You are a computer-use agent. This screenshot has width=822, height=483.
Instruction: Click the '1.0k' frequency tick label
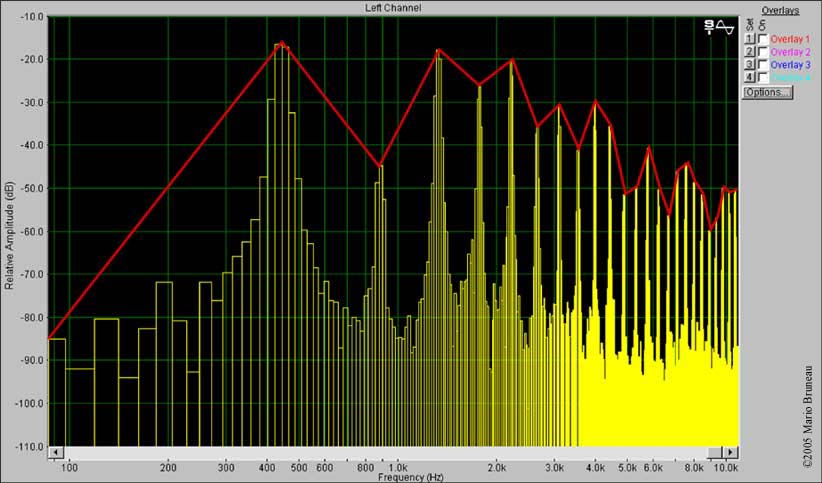tap(398, 467)
